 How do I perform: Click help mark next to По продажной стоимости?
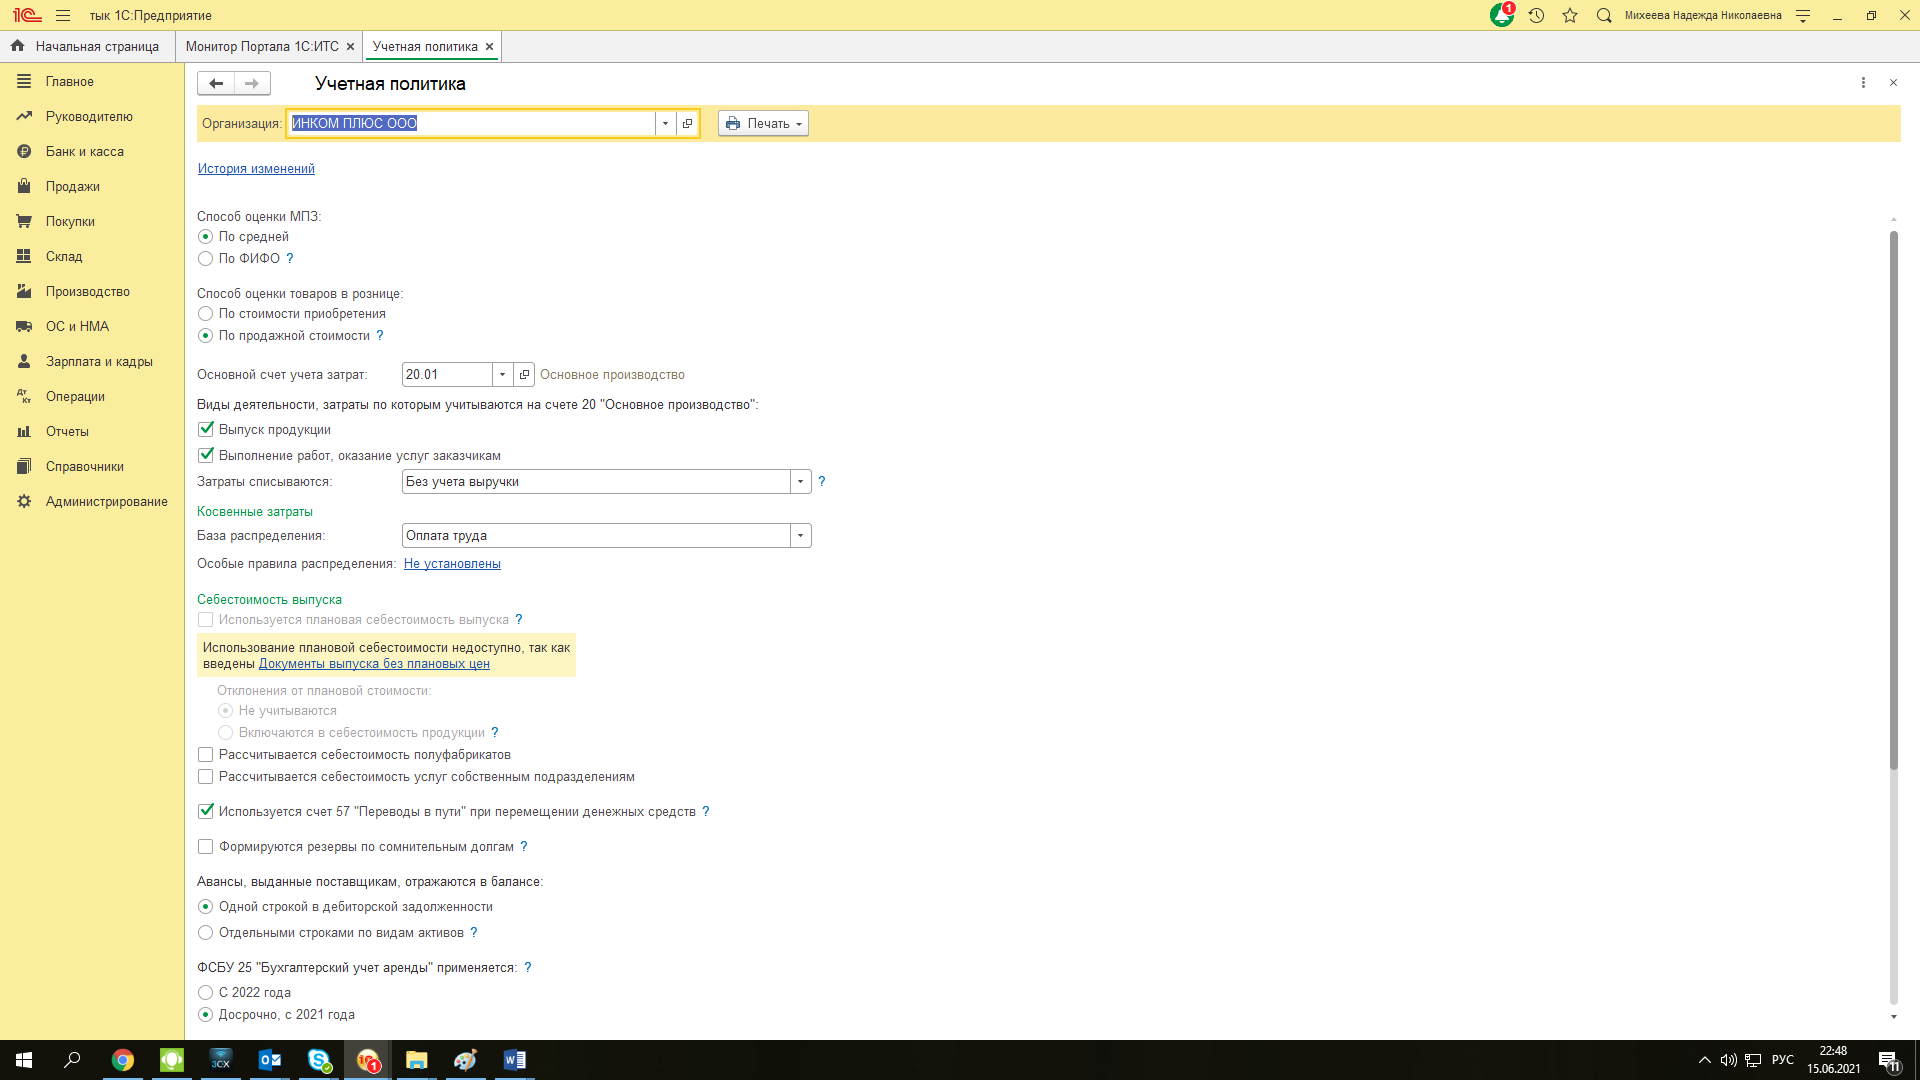point(380,335)
